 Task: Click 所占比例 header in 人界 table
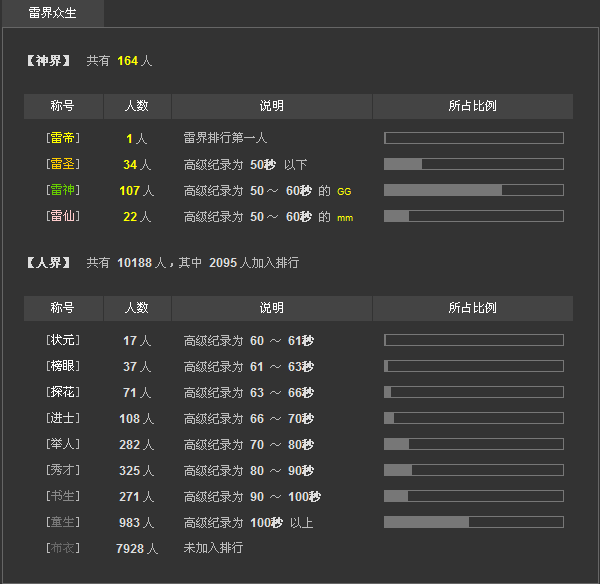473,308
